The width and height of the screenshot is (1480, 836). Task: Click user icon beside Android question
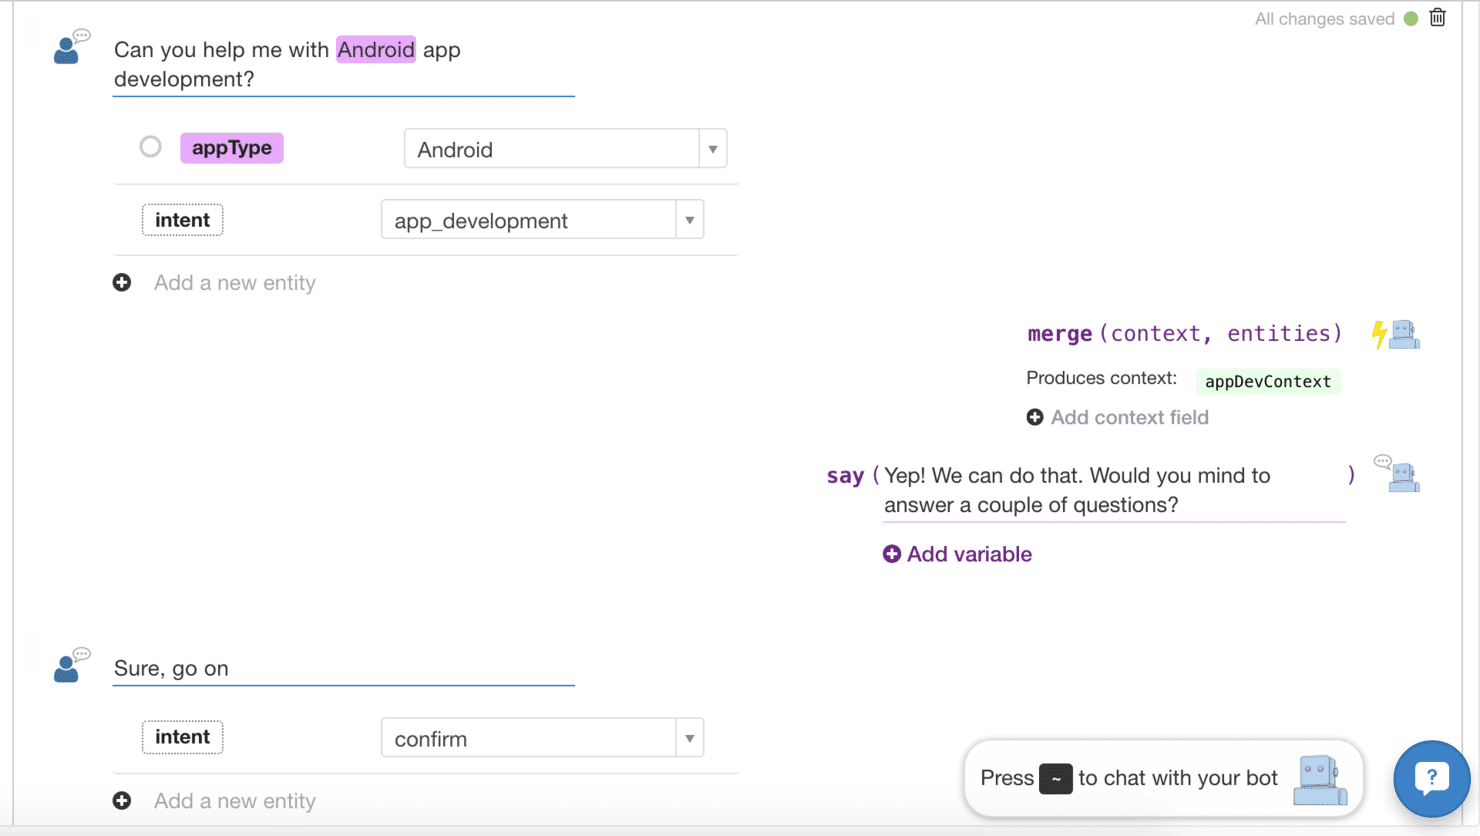click(70, 48)
